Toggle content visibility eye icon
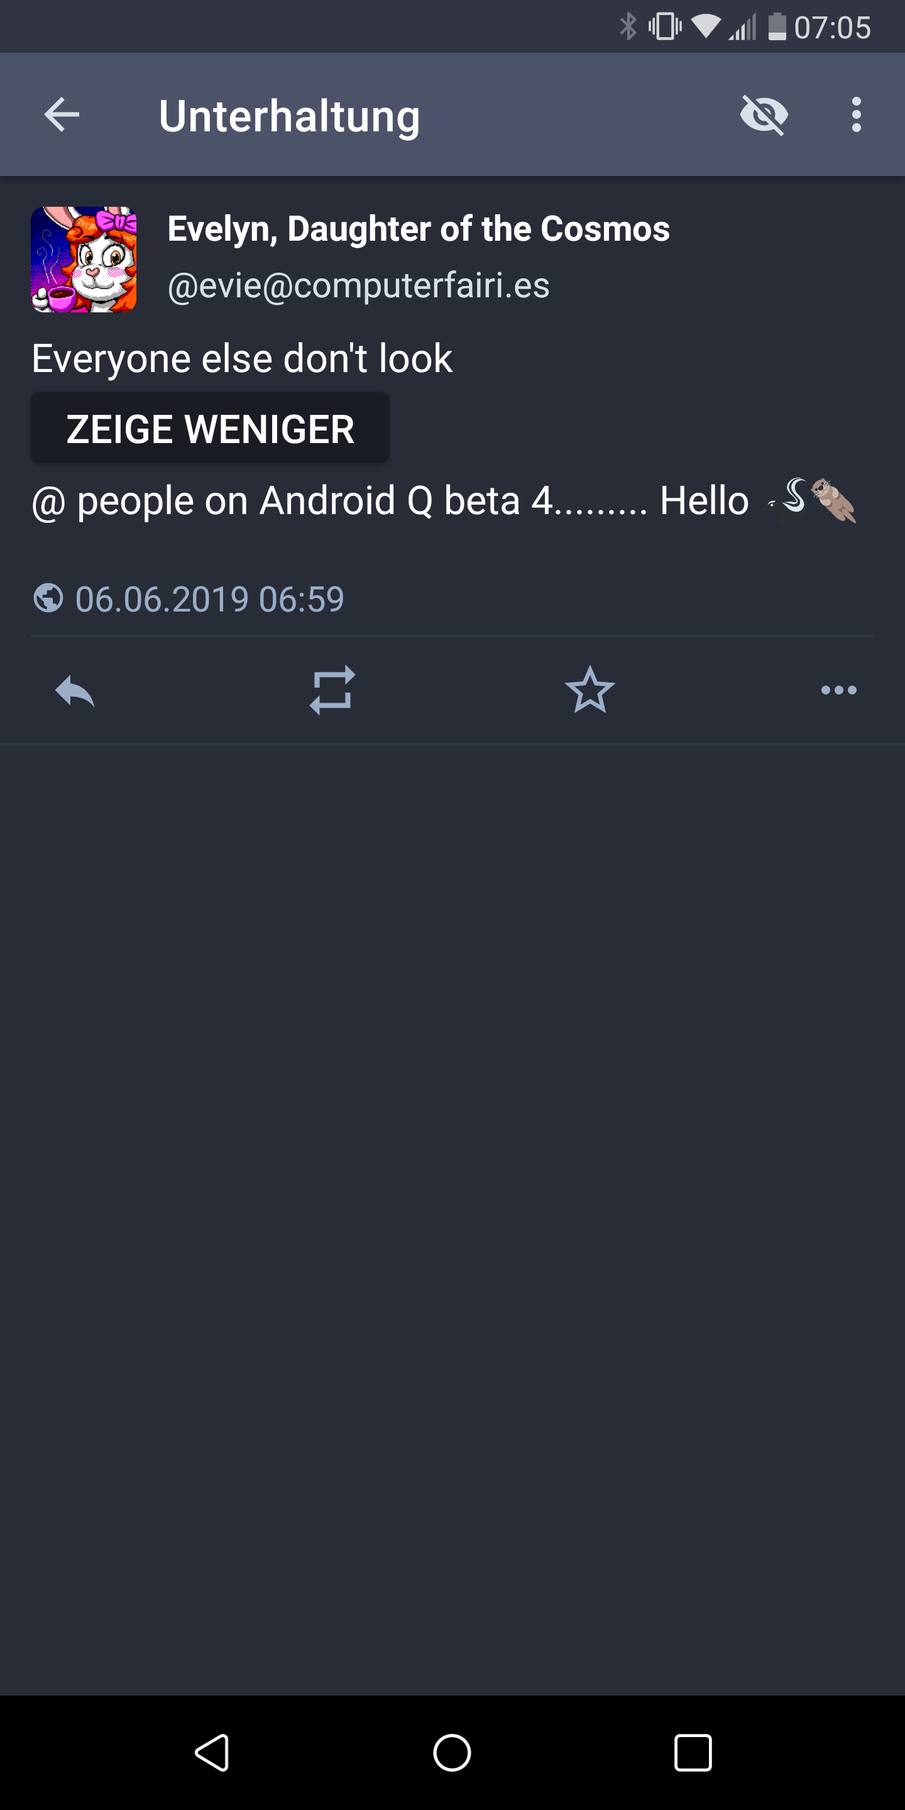The height and width of the screenshot is (1810, 905). [764, 115]
